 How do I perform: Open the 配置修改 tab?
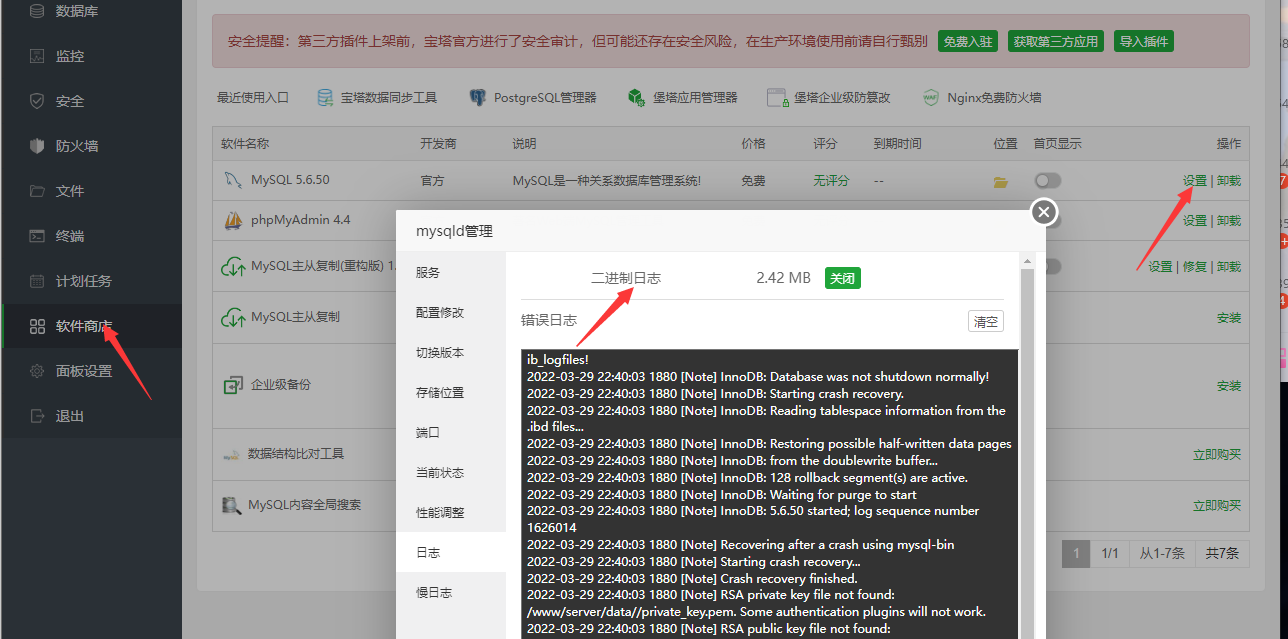point(451,312)
